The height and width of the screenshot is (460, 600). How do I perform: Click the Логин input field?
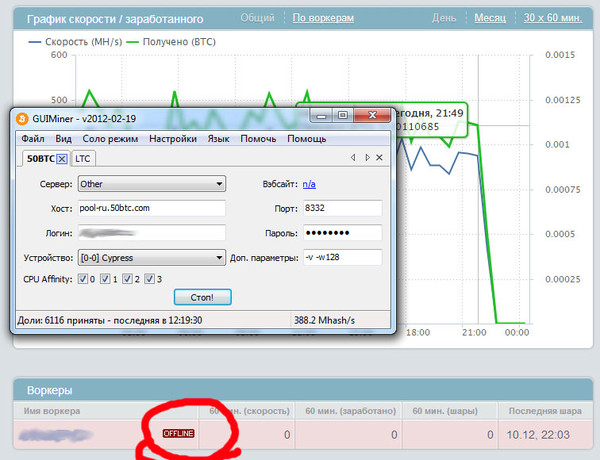[x=152, y=233]
